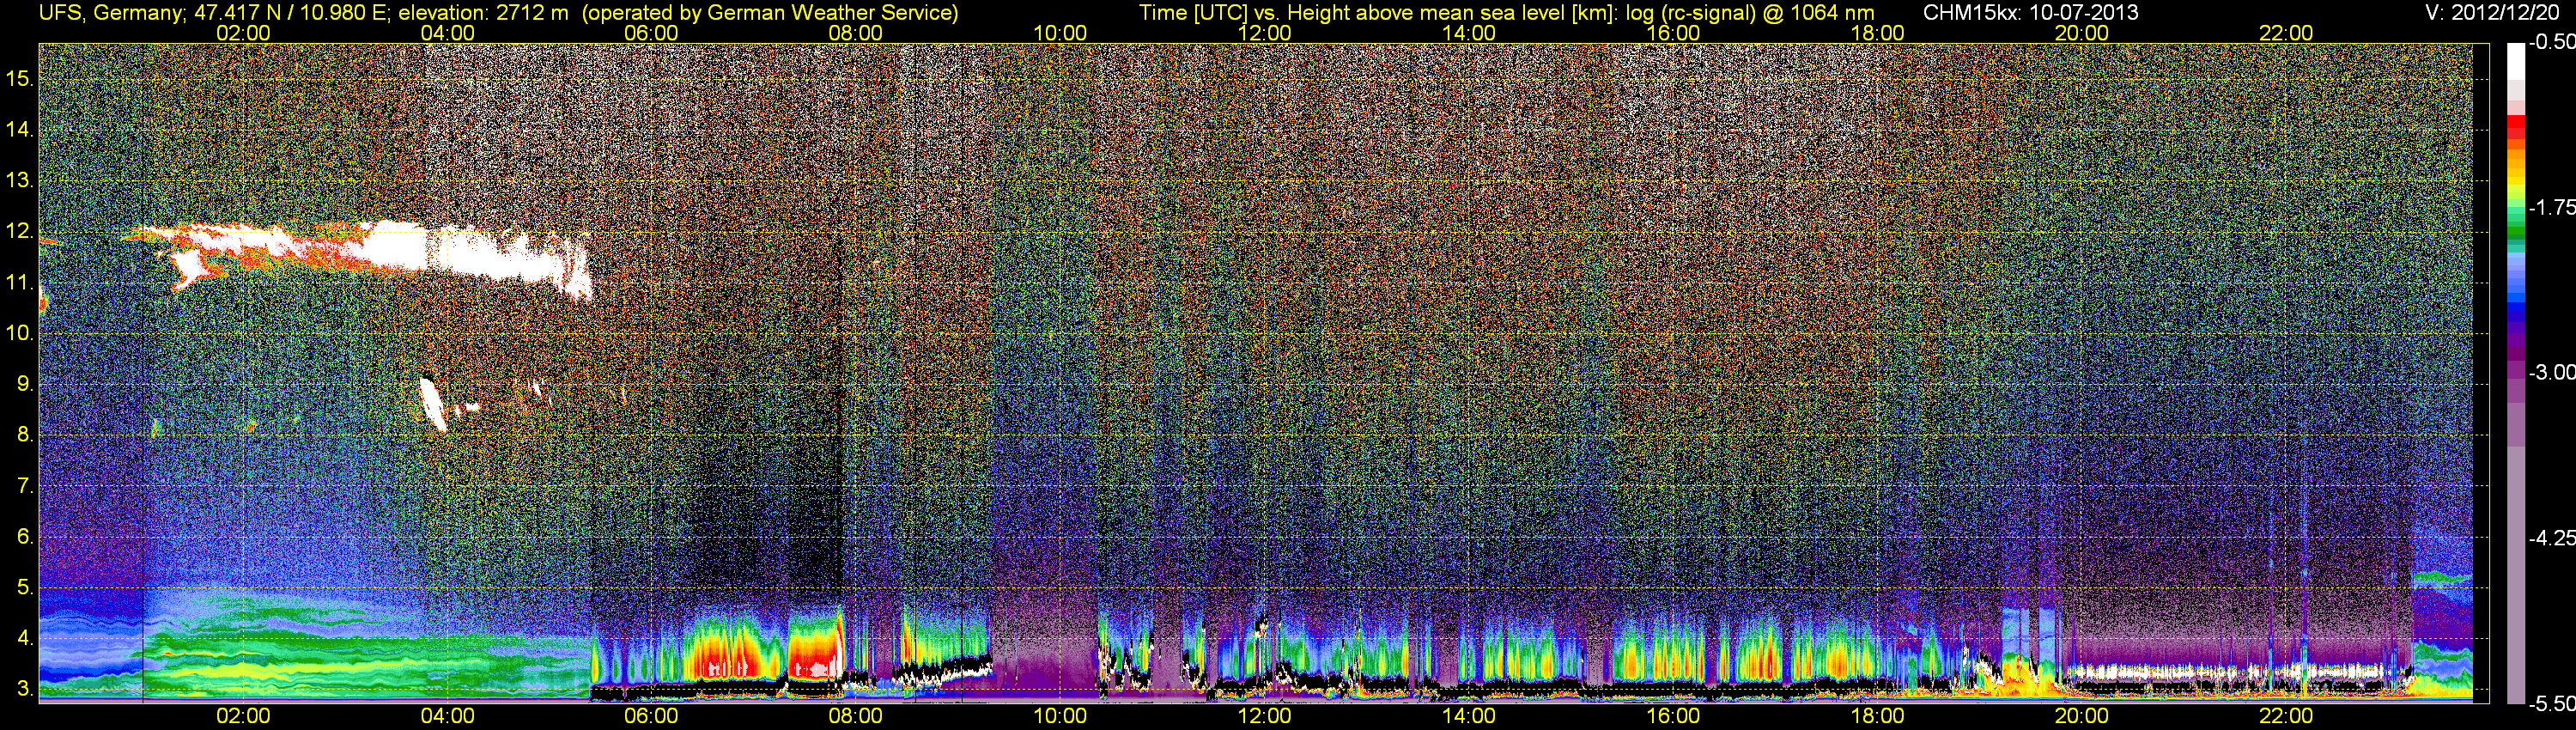This screenshot has height=730, width=2576.
Task: Click the 14:00 label on the top time axis
Action: coord(1469,33)
